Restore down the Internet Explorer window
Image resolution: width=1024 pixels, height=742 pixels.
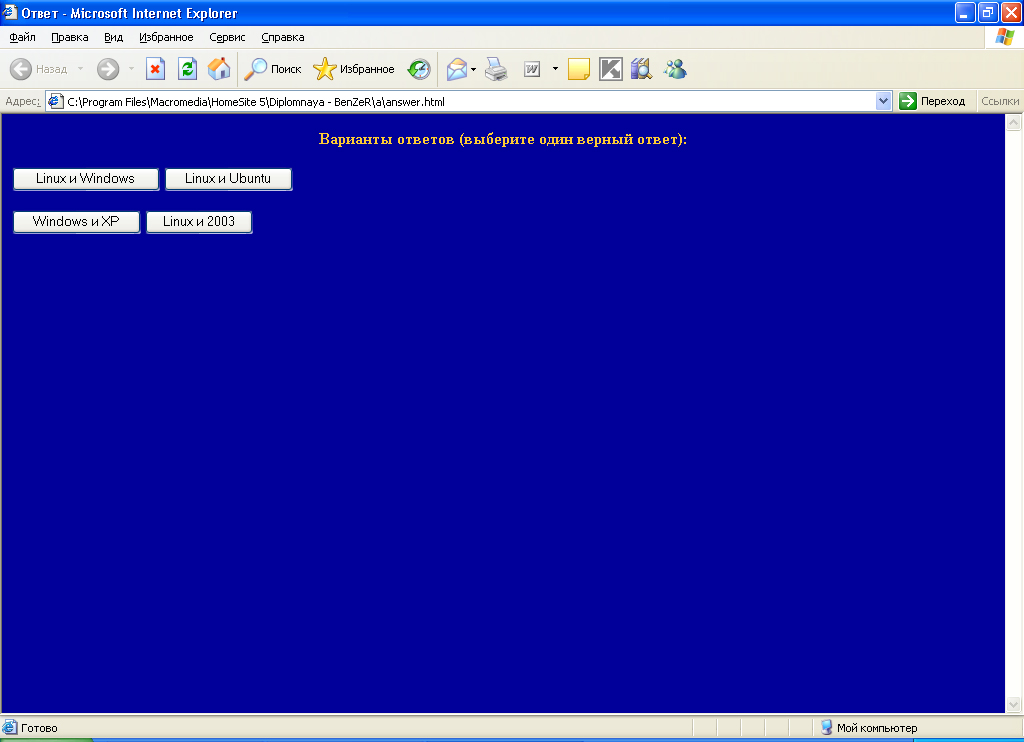pyautogui.click(x=987, y=12)
